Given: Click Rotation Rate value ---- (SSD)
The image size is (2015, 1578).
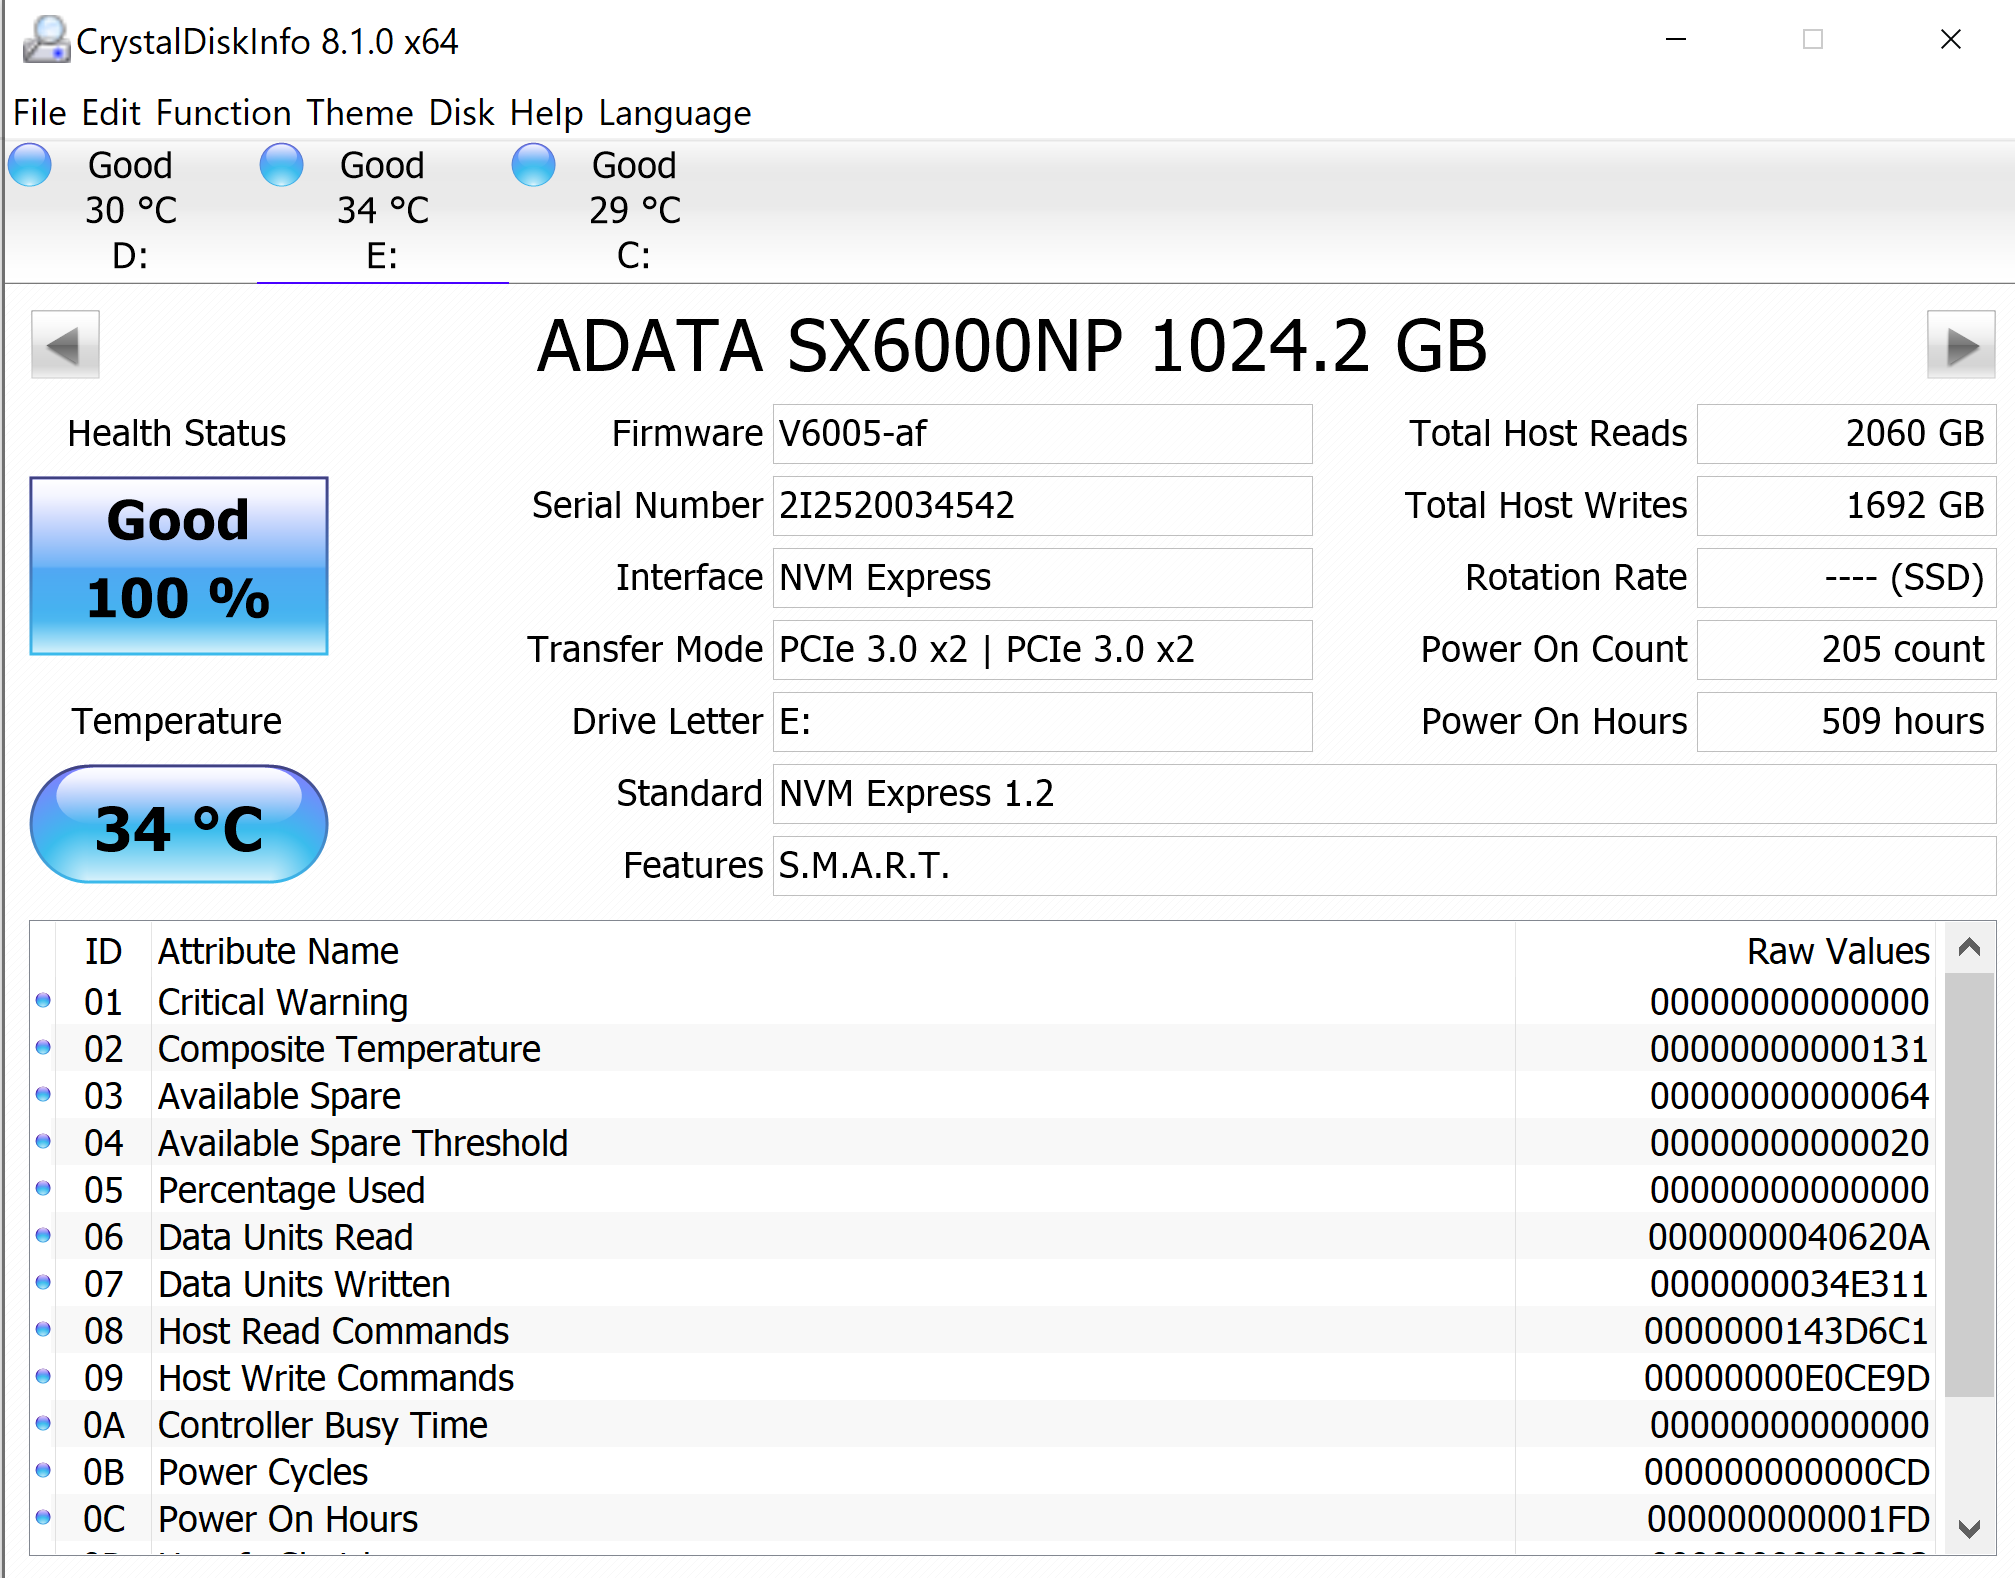Looking at the screenshot, I should click(x=1846, y=578).
